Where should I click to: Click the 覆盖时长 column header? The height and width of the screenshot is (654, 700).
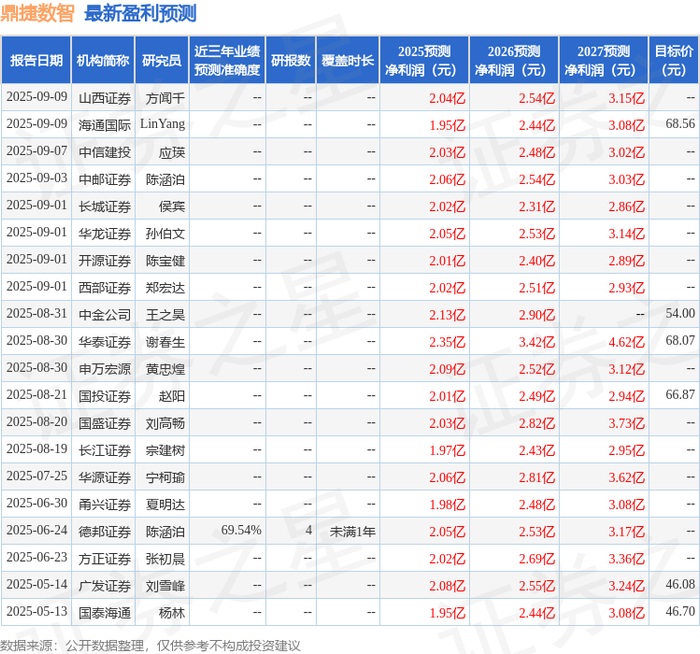point(348,60)
